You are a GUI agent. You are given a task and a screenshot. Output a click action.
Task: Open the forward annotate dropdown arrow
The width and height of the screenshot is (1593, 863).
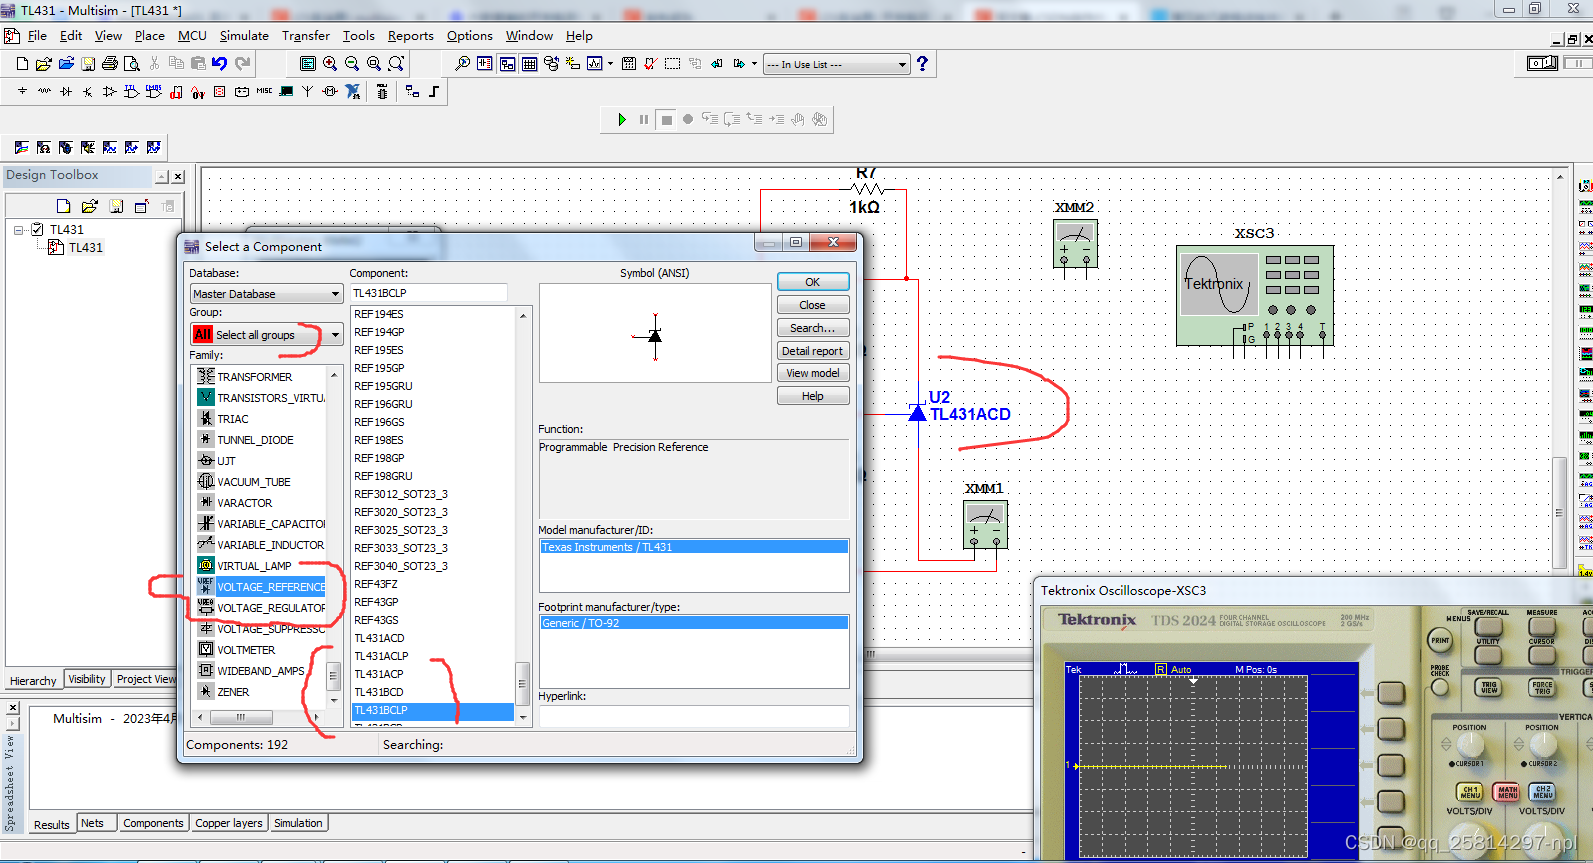pyautogui.click(x=754, y=63)
